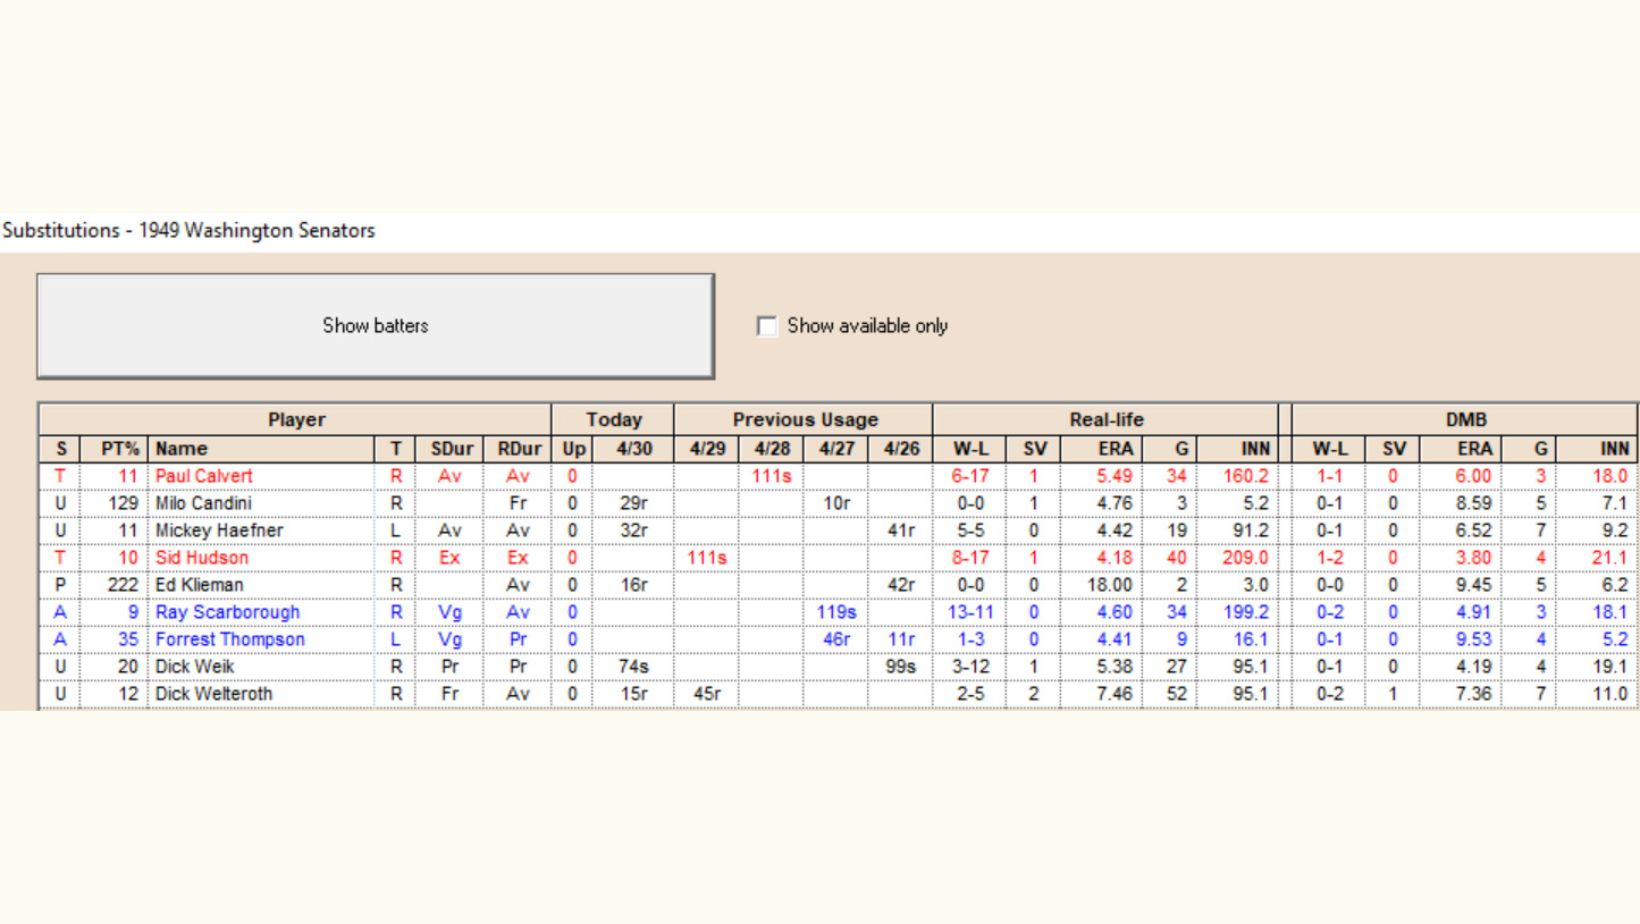The width and height of the screenshot is (1640, 924).
Task: Click the 4/28 column header
Action: tap(772, 449)
